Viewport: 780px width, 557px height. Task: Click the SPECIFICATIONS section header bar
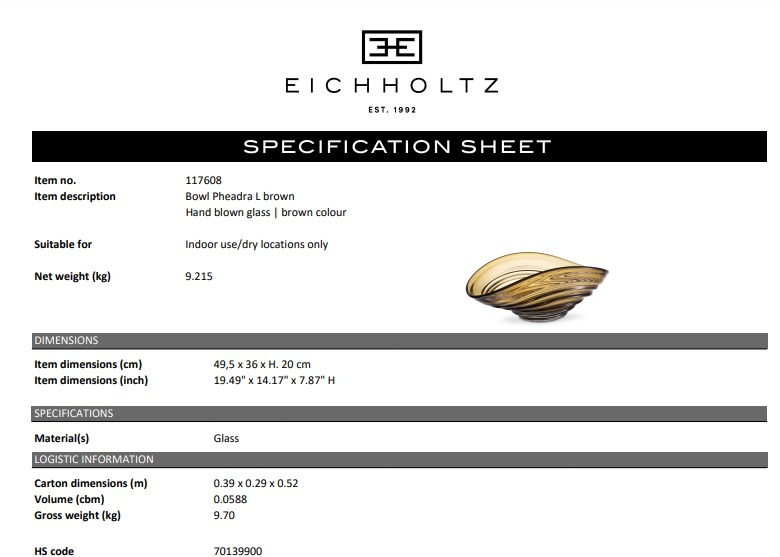coord(399,413)
